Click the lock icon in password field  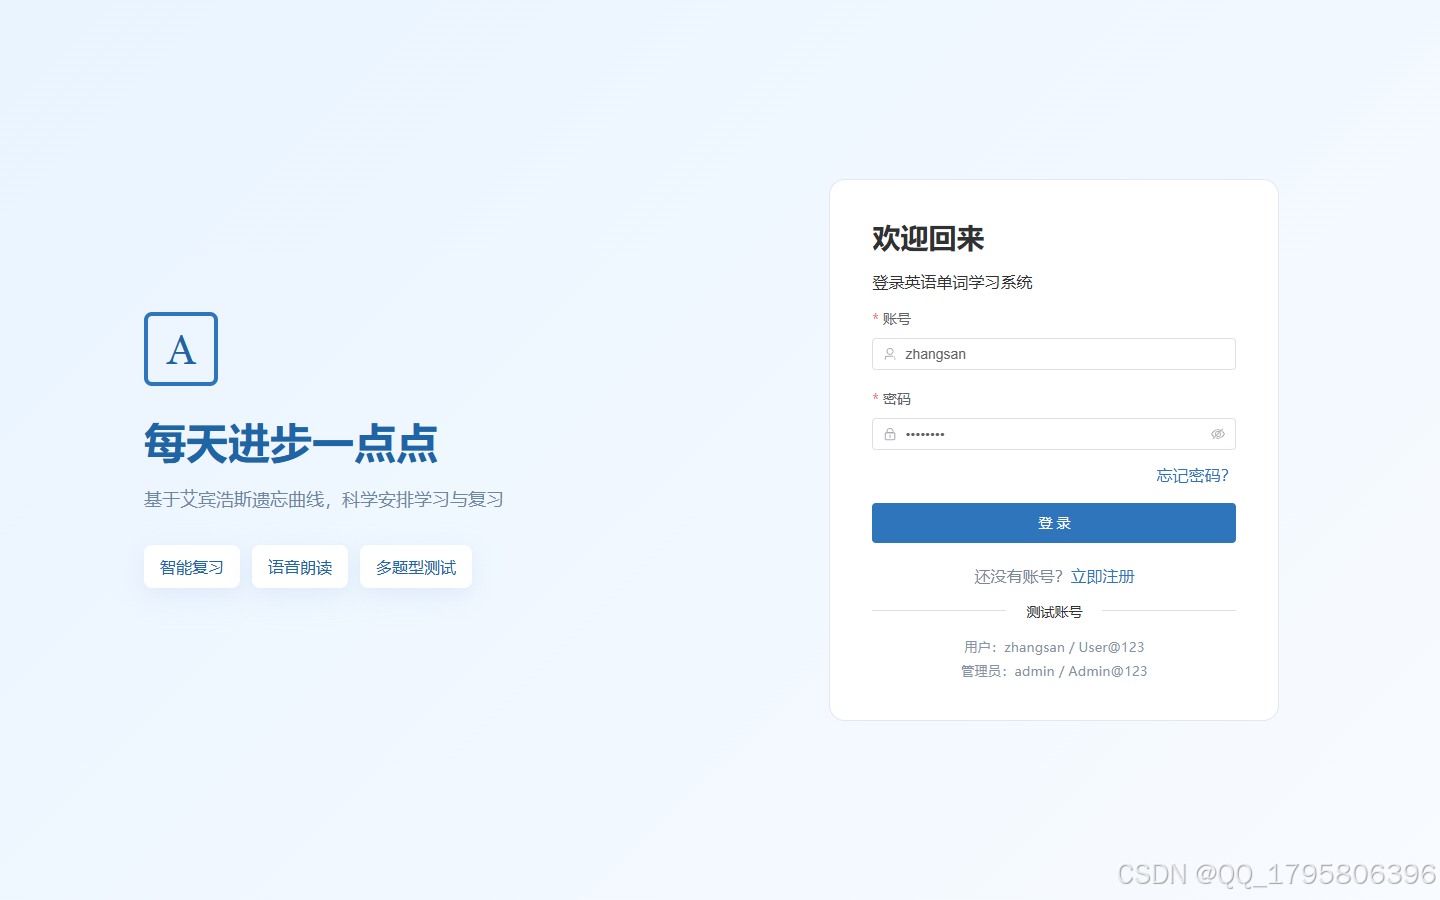pyautogui.click(x=890, y=434)
